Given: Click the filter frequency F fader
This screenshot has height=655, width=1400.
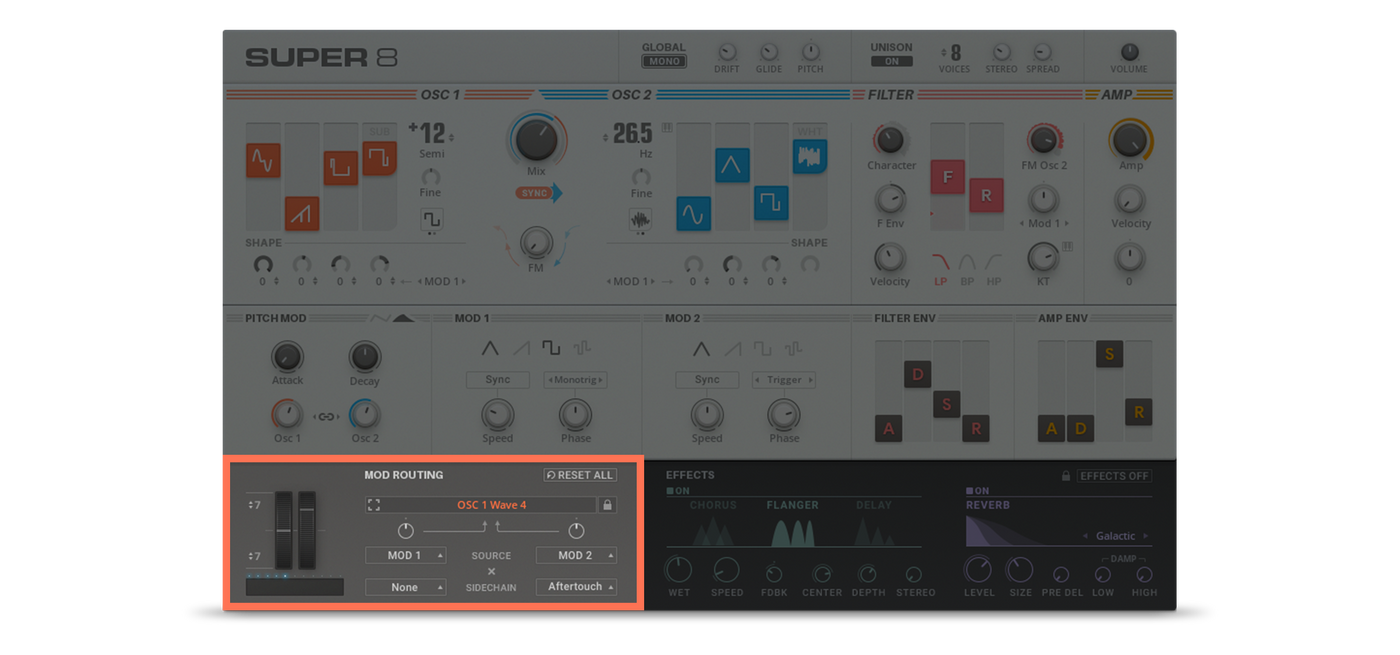Looking at the screenshot, I should 947,177.
